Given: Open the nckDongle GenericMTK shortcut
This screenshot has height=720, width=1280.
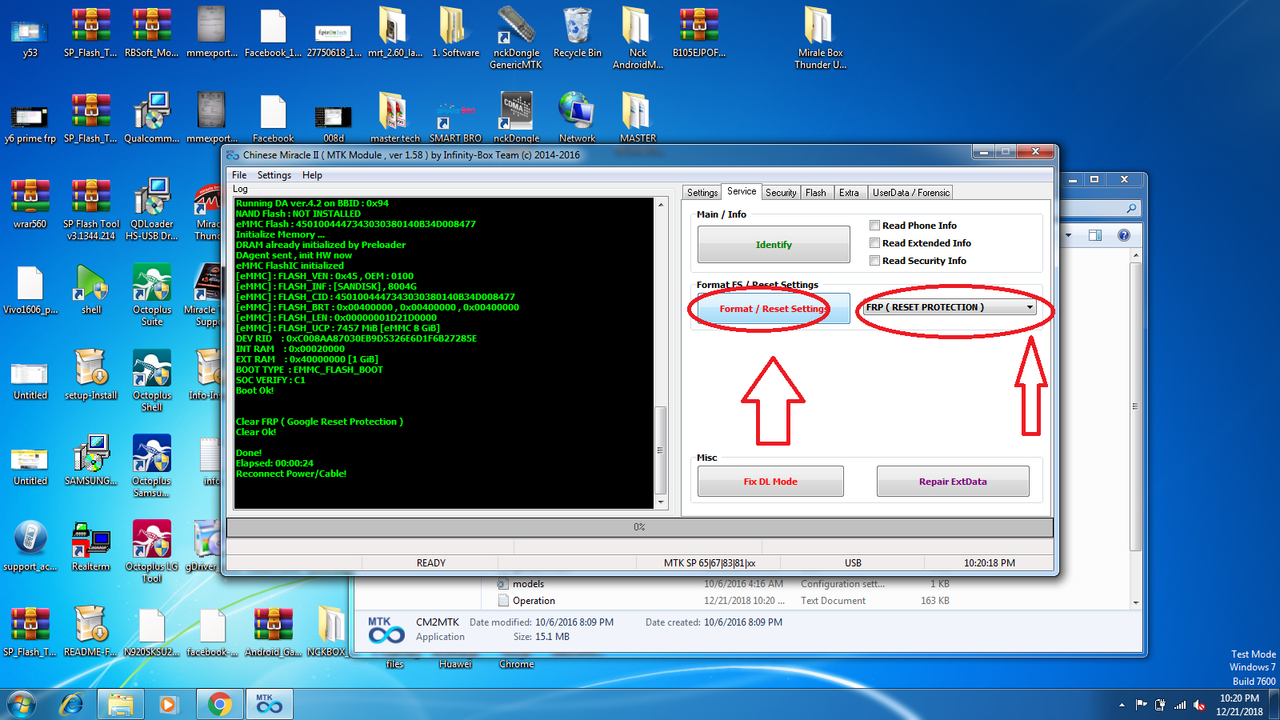Looking at the screenshot, I should [x=516, y=39].
